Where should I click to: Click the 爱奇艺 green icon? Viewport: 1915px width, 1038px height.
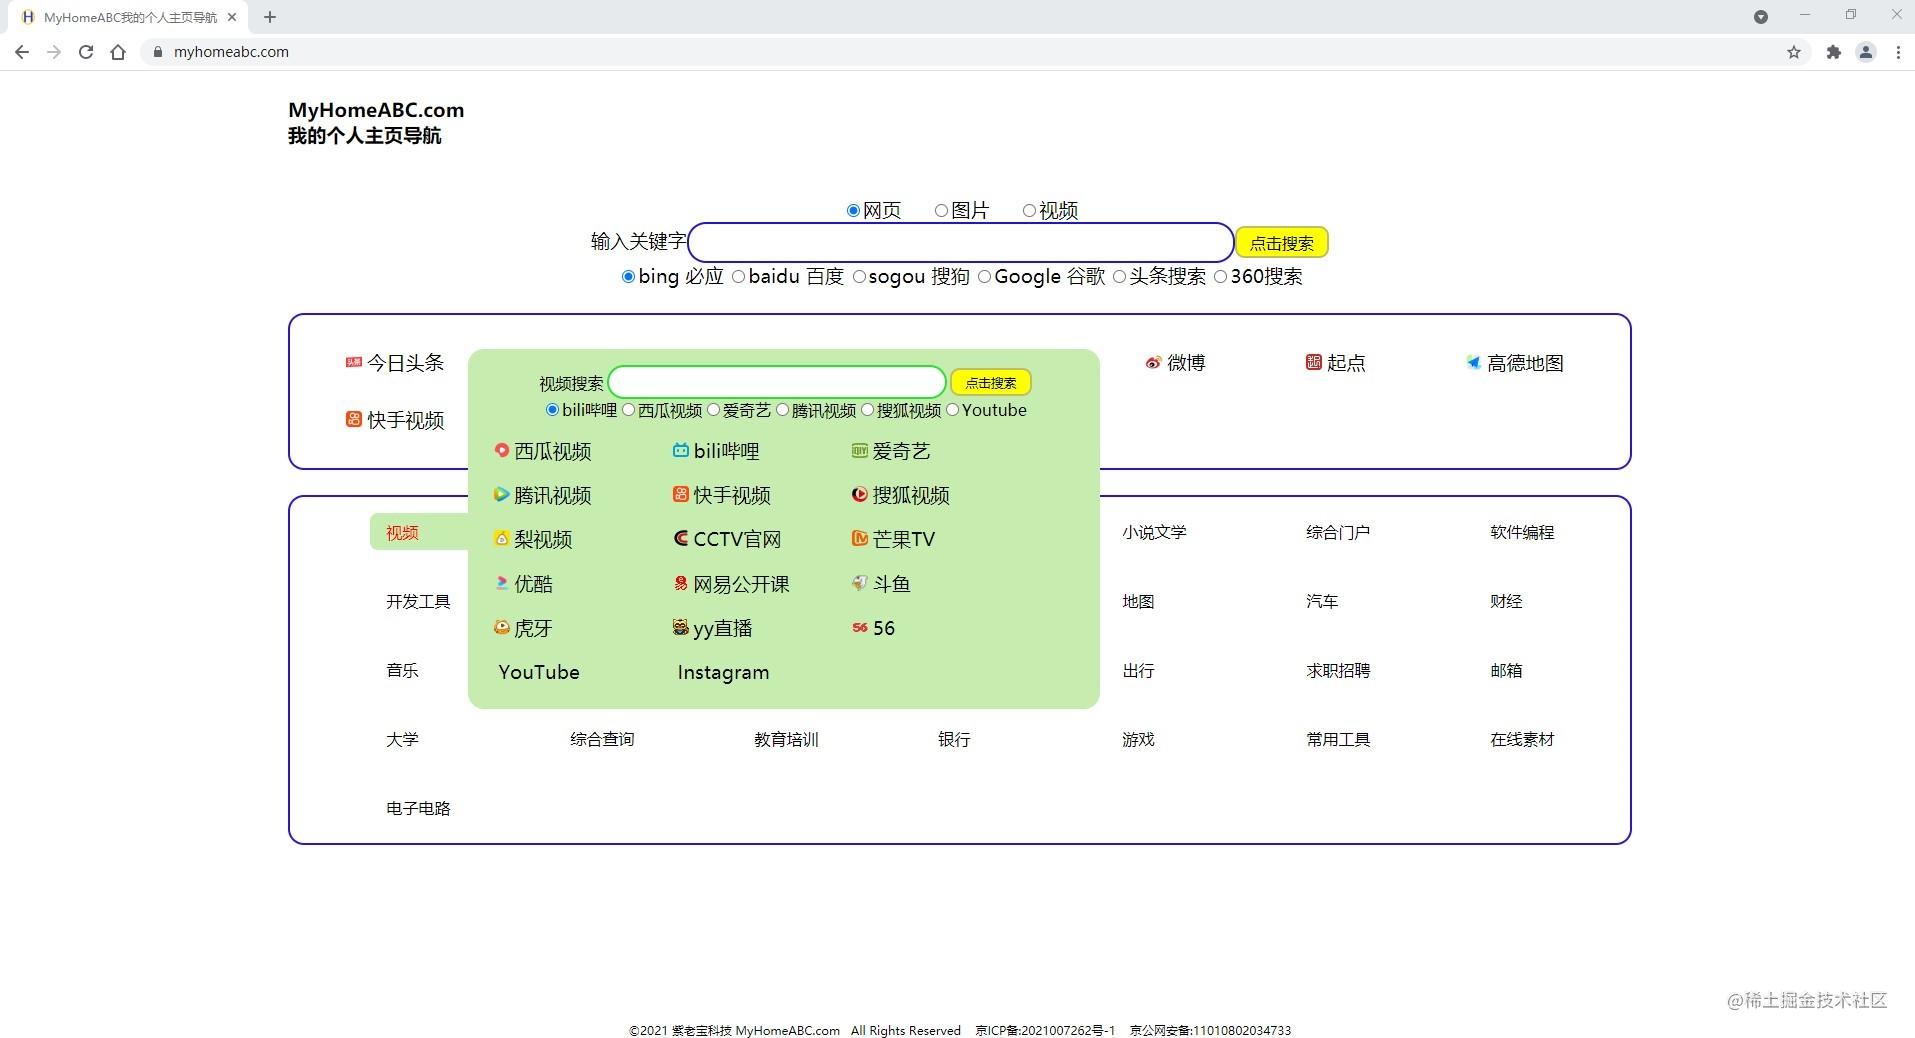859,450
